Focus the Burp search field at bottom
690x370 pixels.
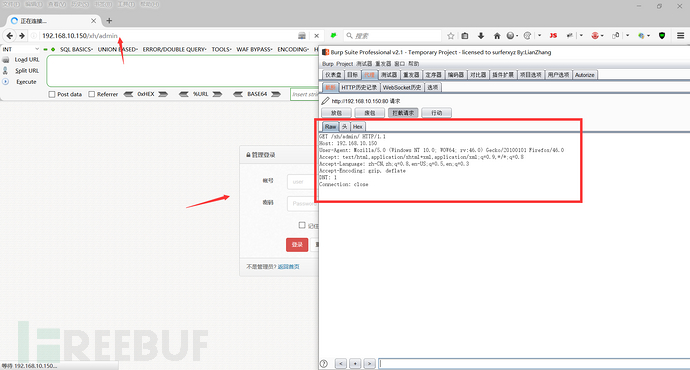(534, 363)
